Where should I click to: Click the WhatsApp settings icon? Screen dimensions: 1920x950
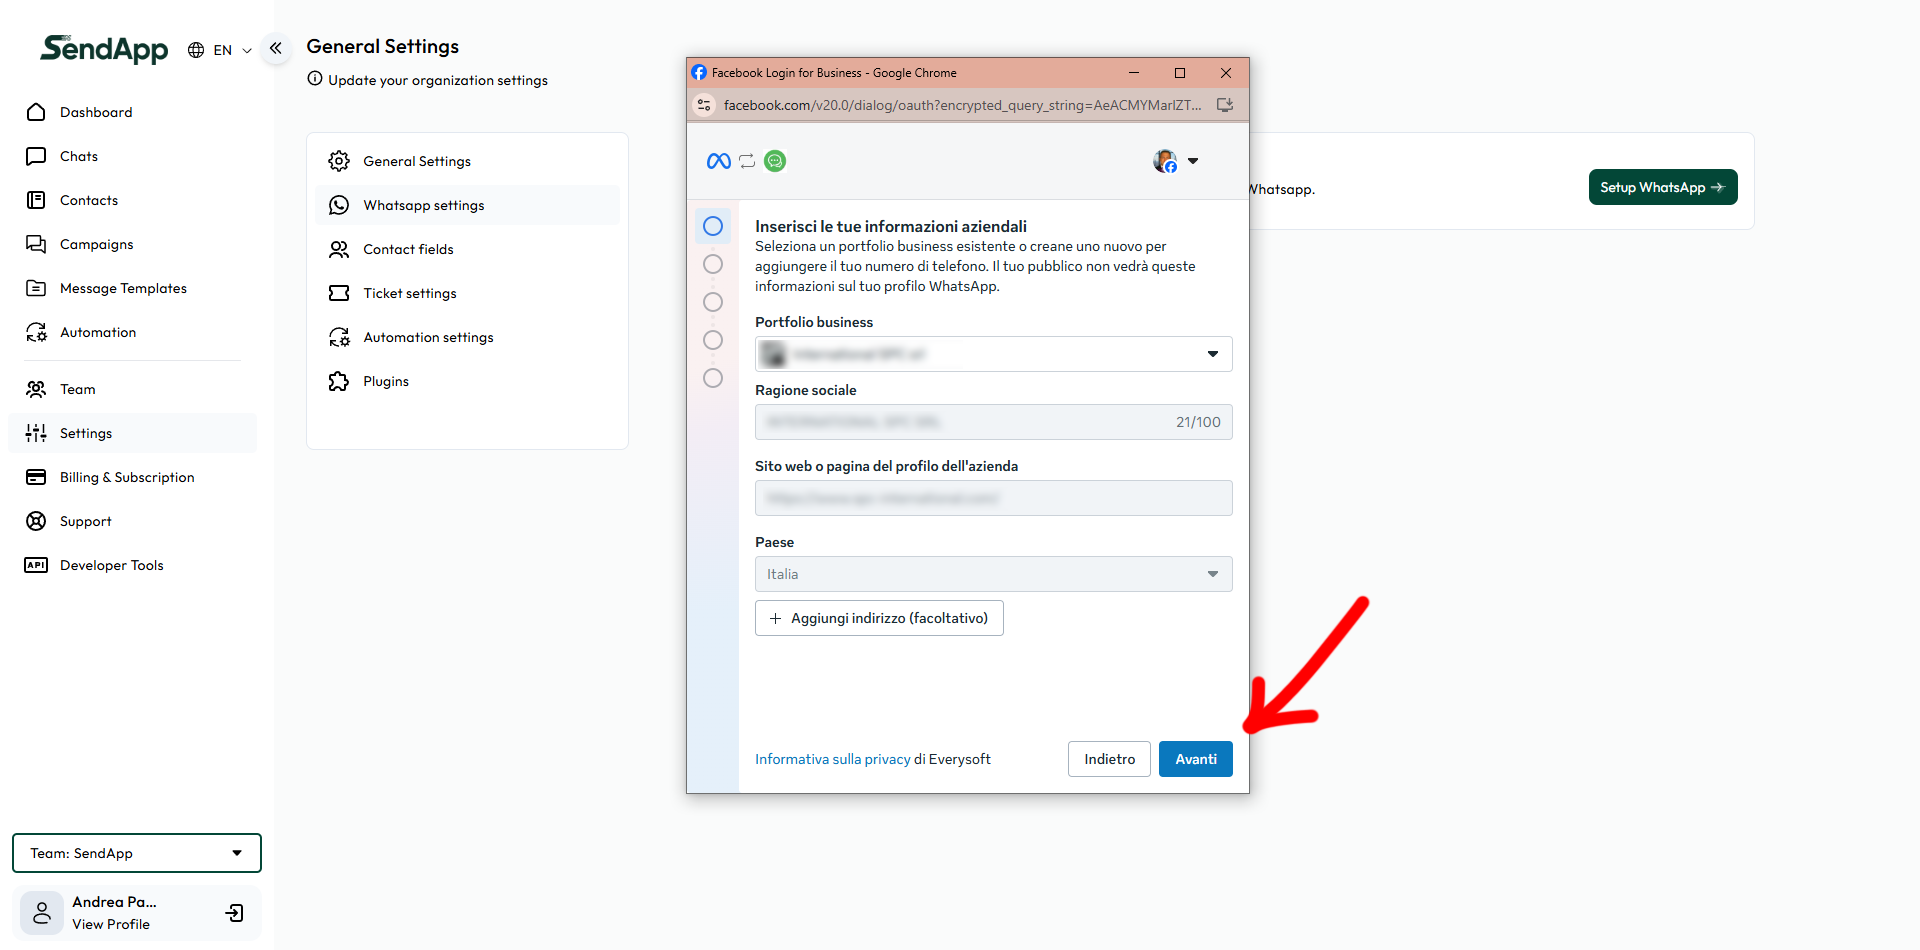pyautogui.click(x=339, y=205)
